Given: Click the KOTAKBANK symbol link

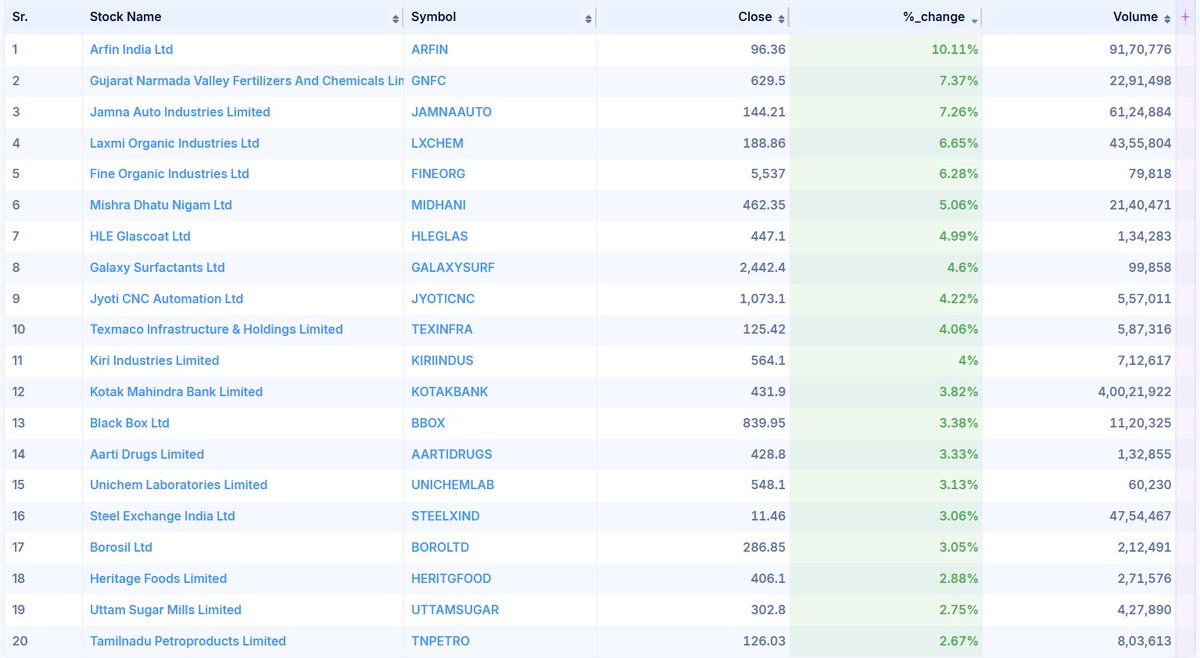Looking at the screenshot, I should [x=450, y=392].
